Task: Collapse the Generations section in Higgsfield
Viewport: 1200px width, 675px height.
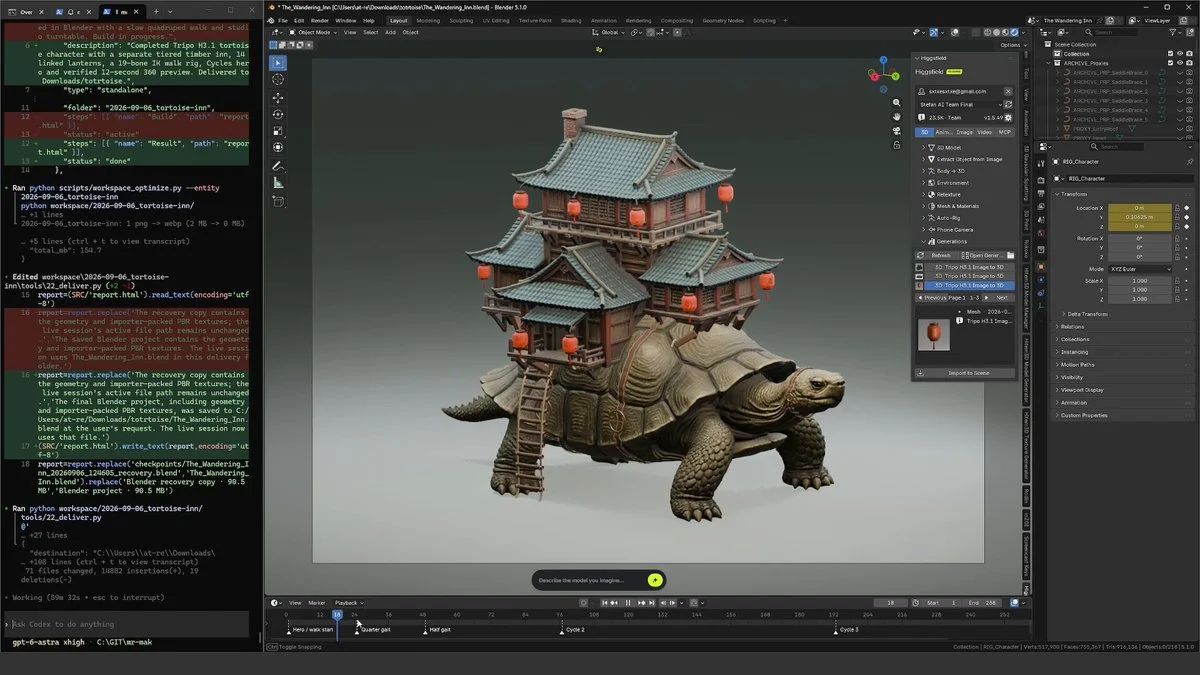Action: tap(946, 241)
